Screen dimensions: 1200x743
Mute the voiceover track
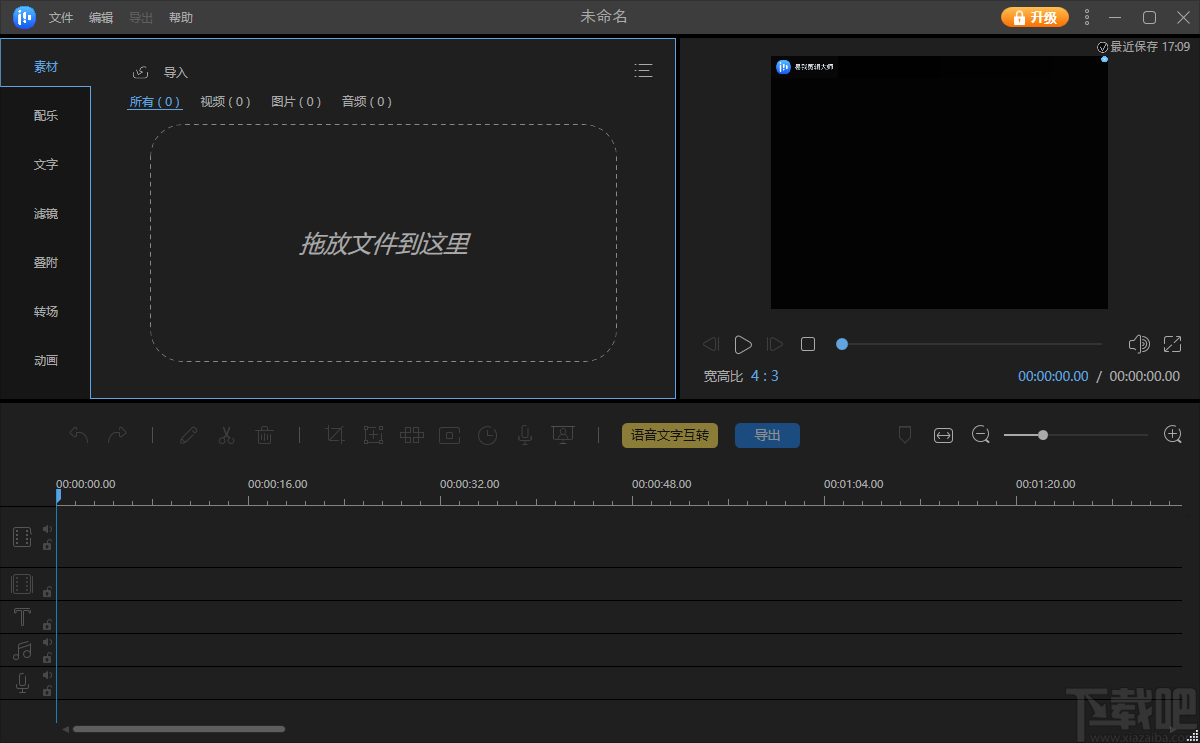point(47,675)
